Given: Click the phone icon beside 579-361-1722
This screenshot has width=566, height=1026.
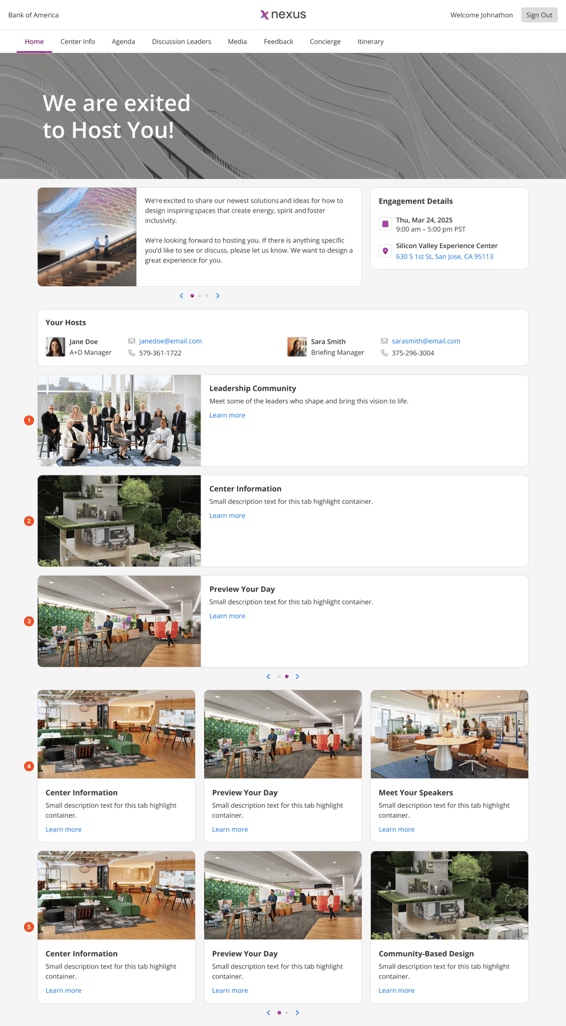Looking at the screenshot, I should tap(132, 353).
